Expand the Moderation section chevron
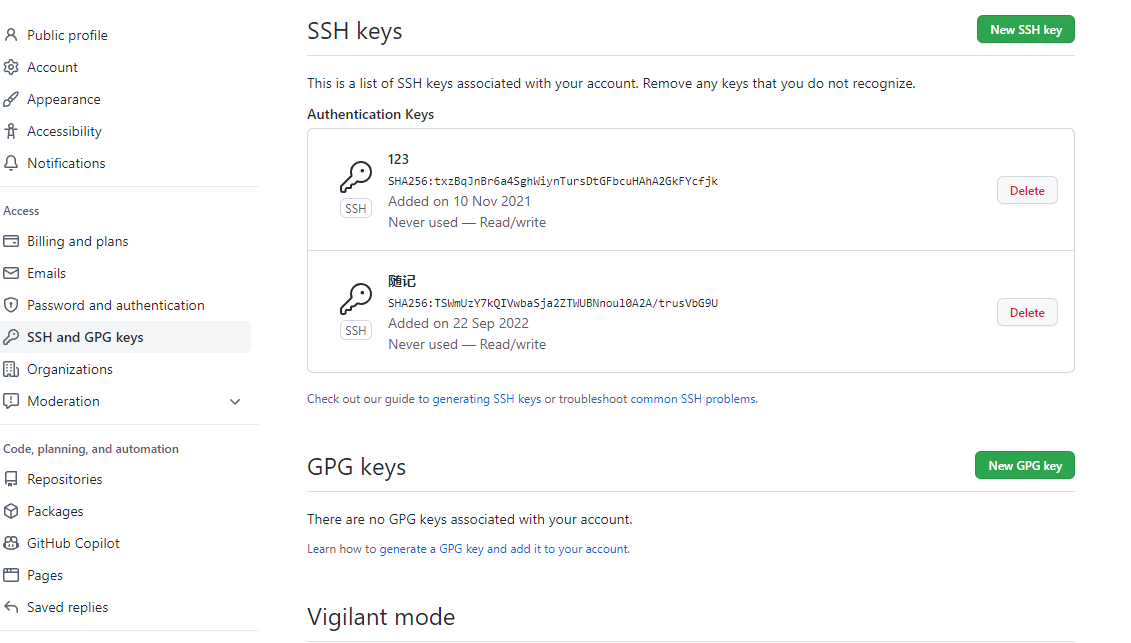 click(235, 402)
